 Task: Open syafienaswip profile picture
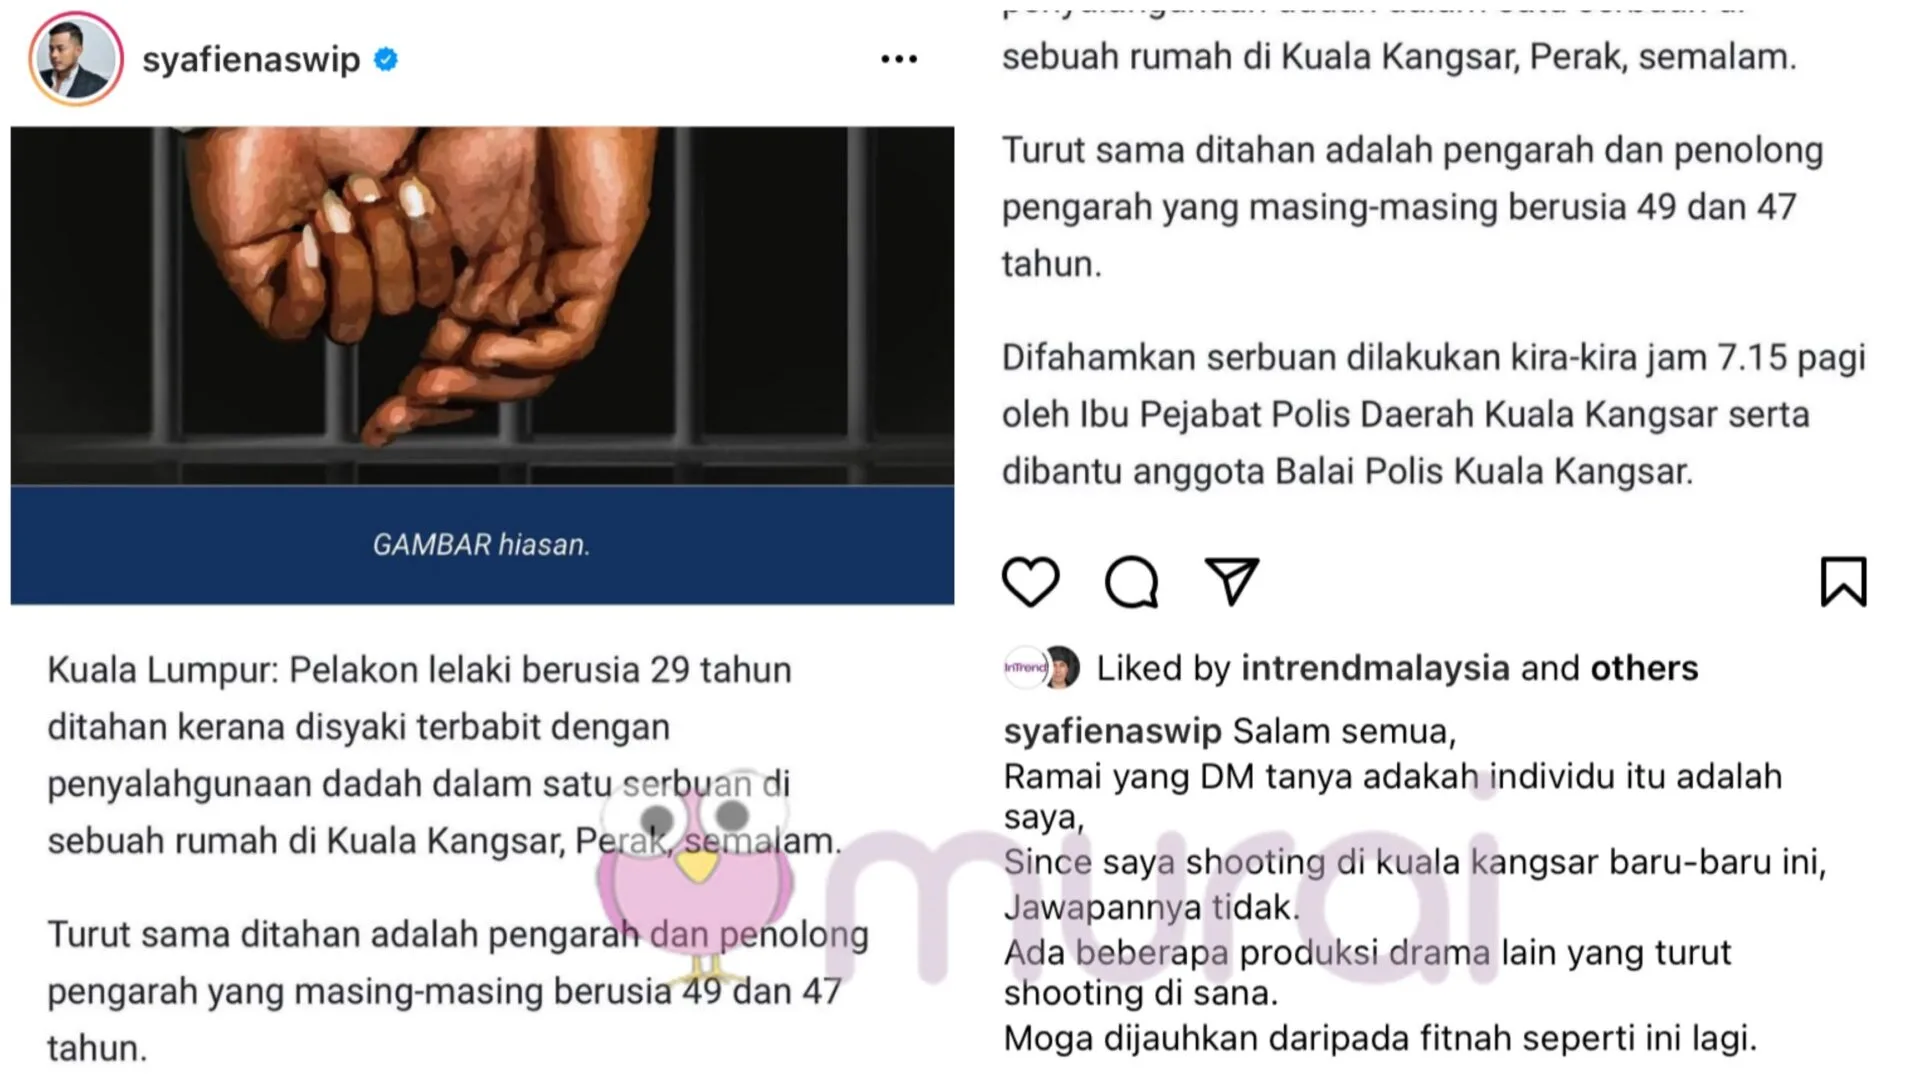click(76, 59)
